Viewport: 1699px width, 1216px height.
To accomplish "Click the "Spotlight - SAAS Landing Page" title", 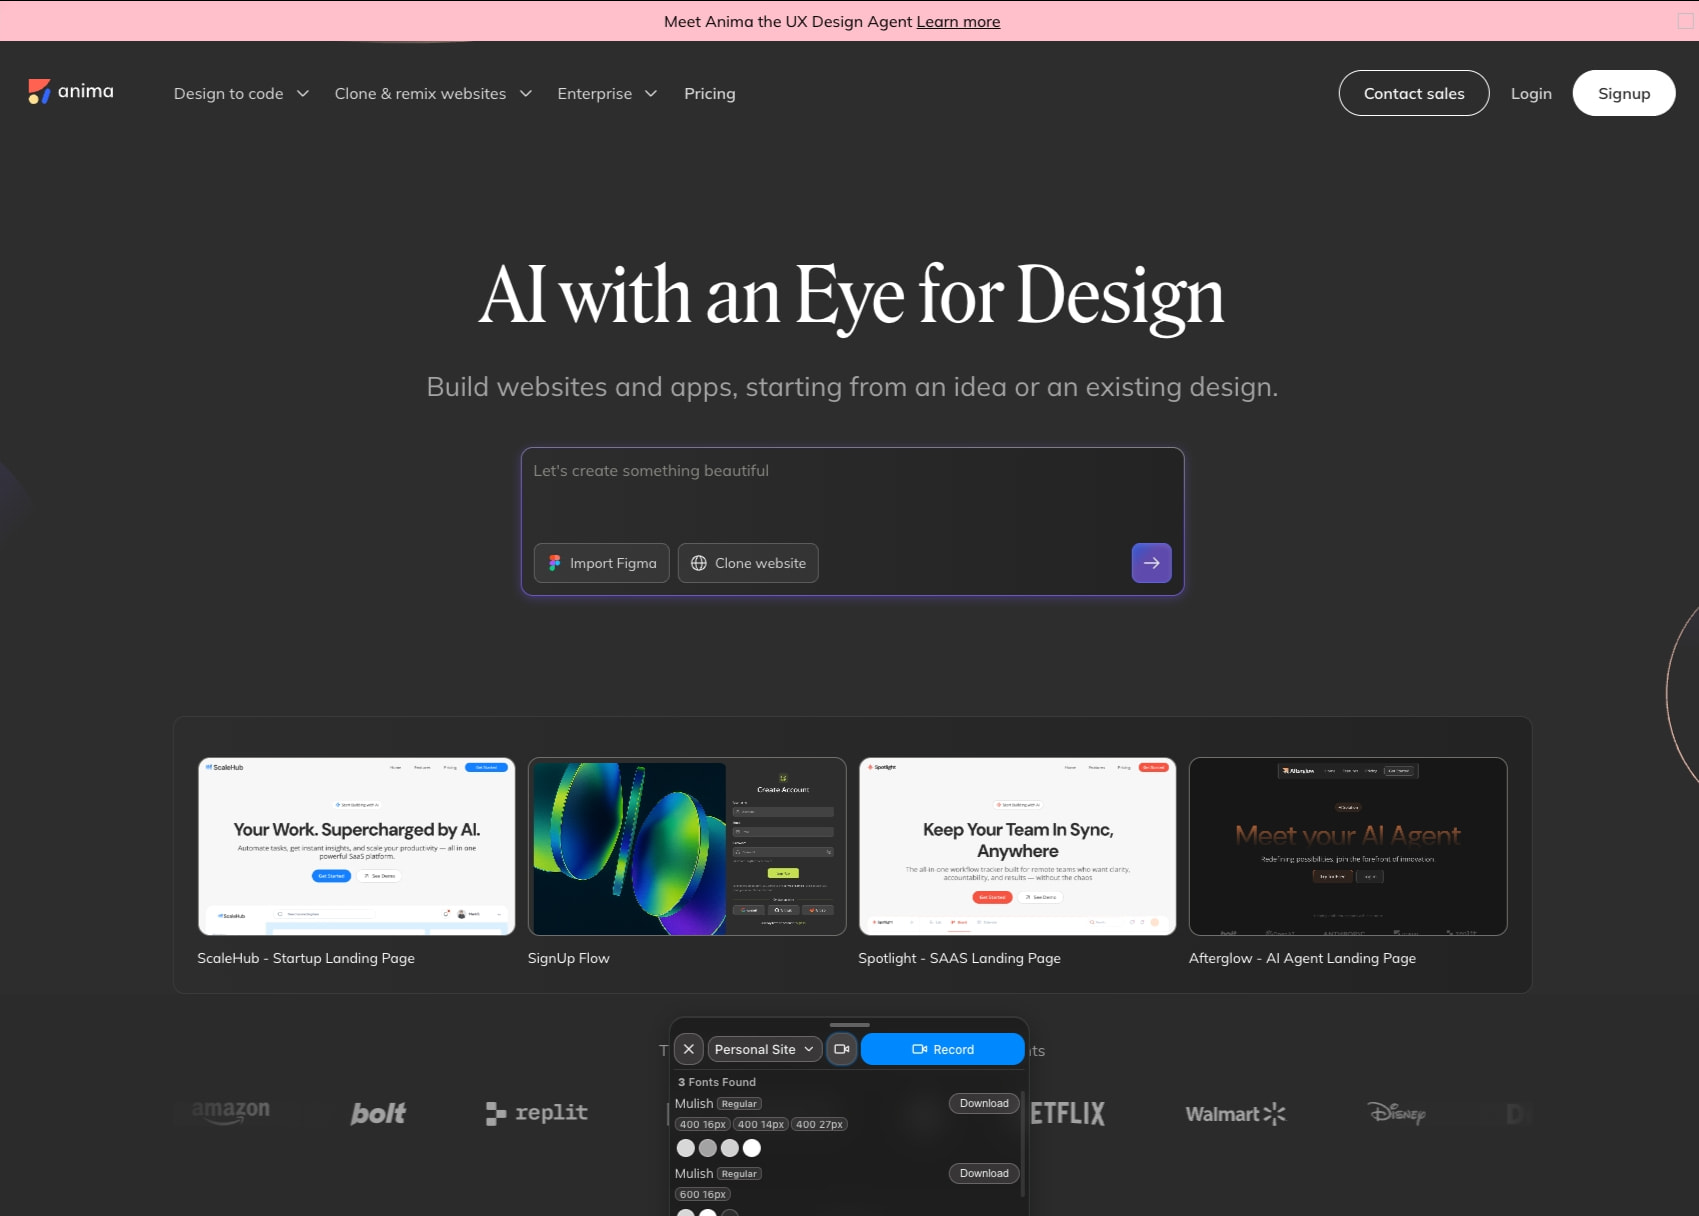I will 960,958.
